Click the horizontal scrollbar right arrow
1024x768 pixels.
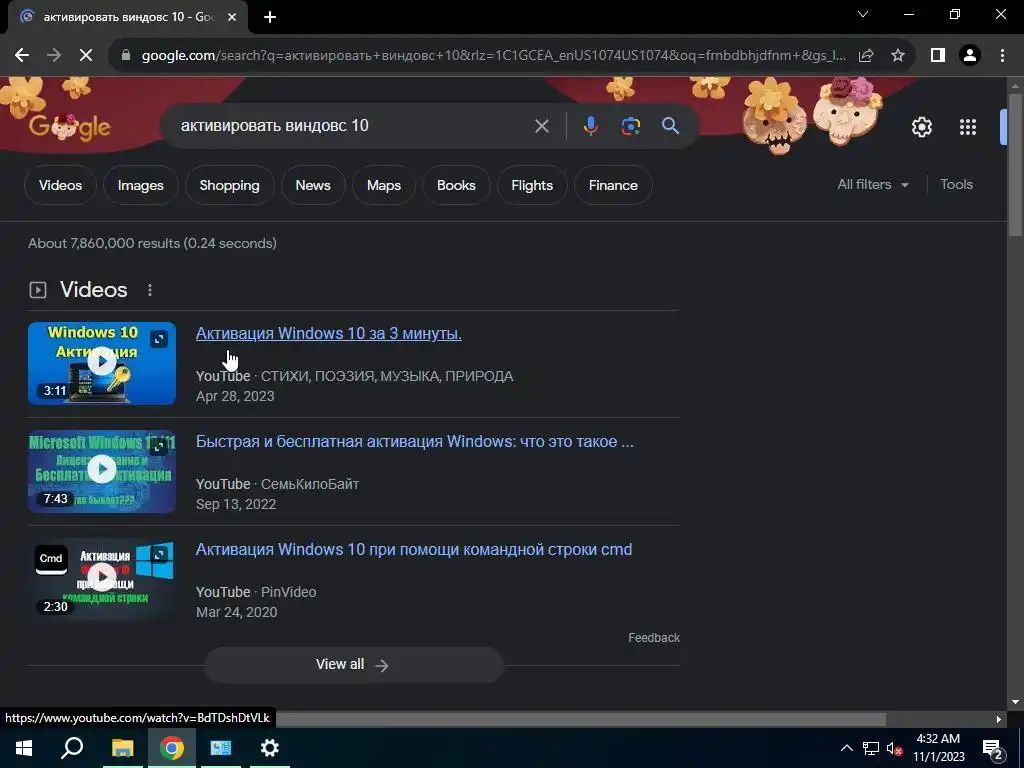[x=999, y=719]
